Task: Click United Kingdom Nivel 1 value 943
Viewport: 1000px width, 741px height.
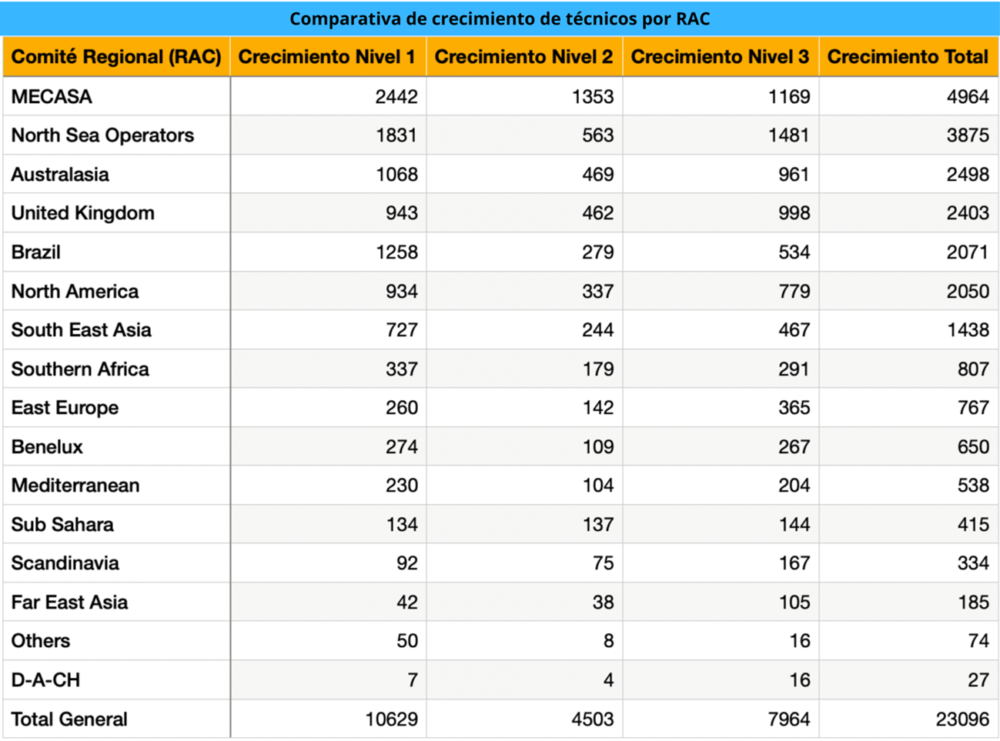Action: [x=402, y=213]
